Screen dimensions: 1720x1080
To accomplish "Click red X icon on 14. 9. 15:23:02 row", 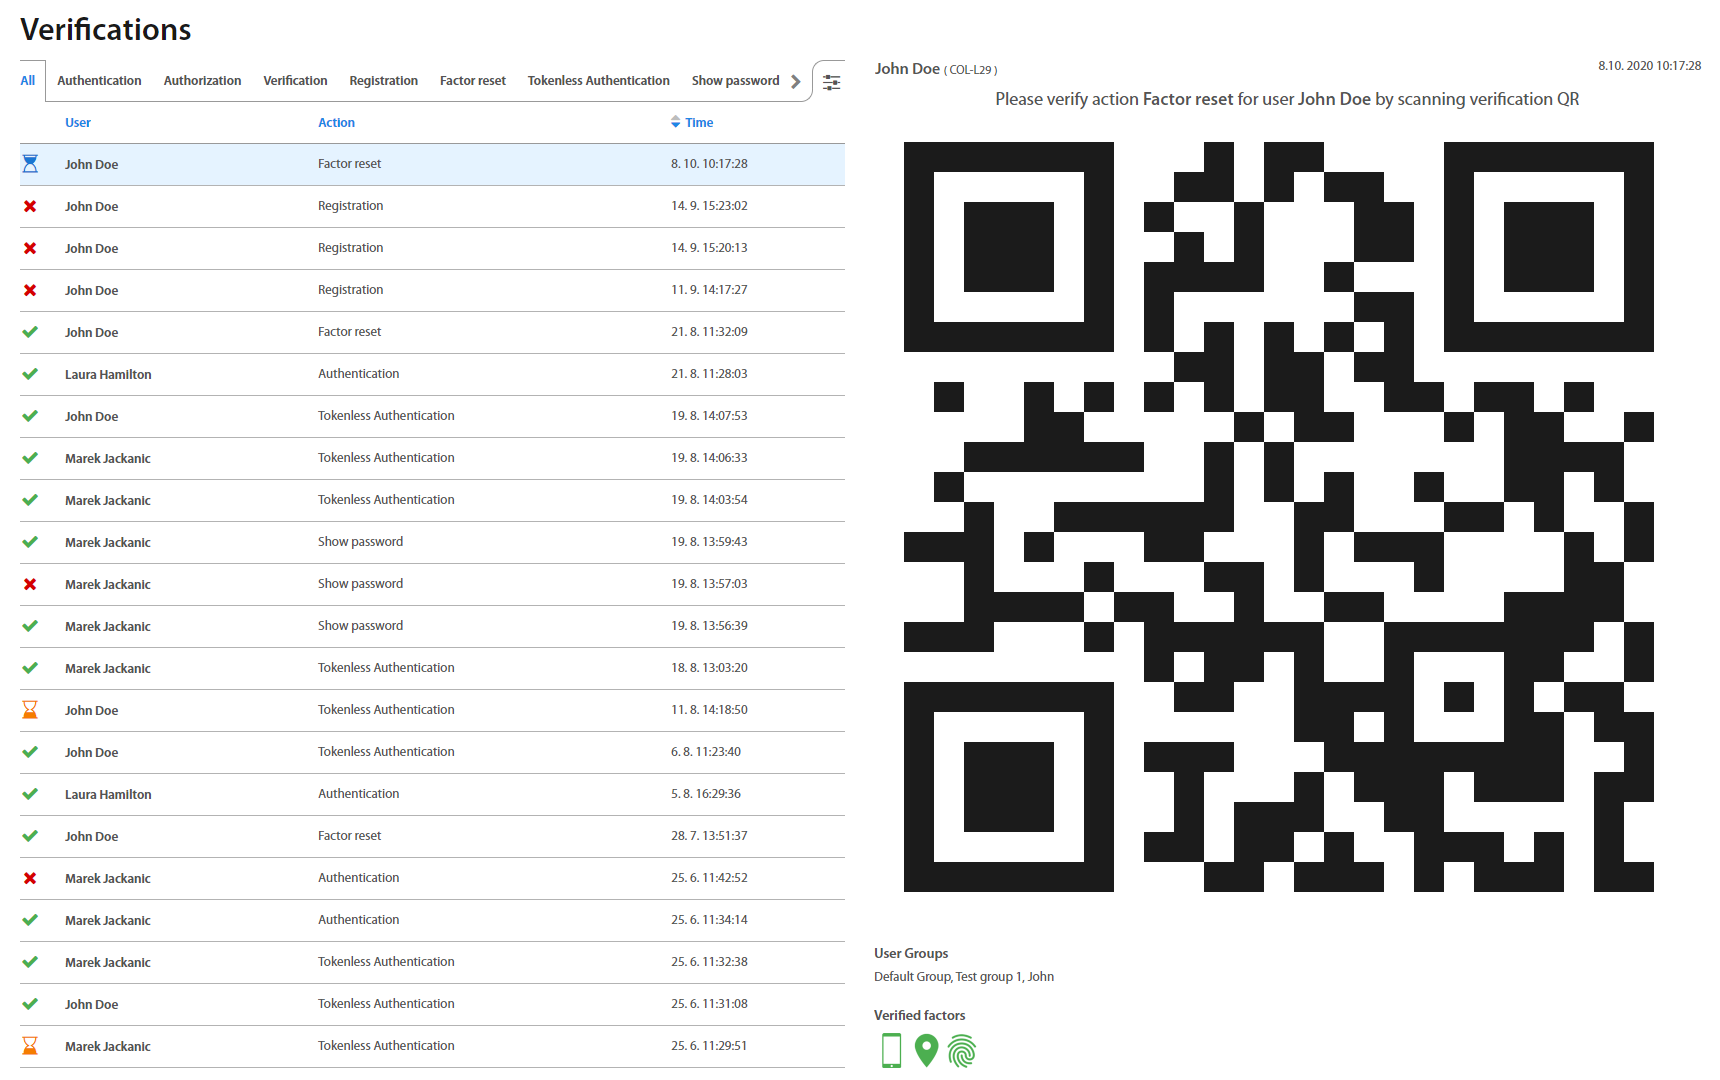I will point(30,206).
